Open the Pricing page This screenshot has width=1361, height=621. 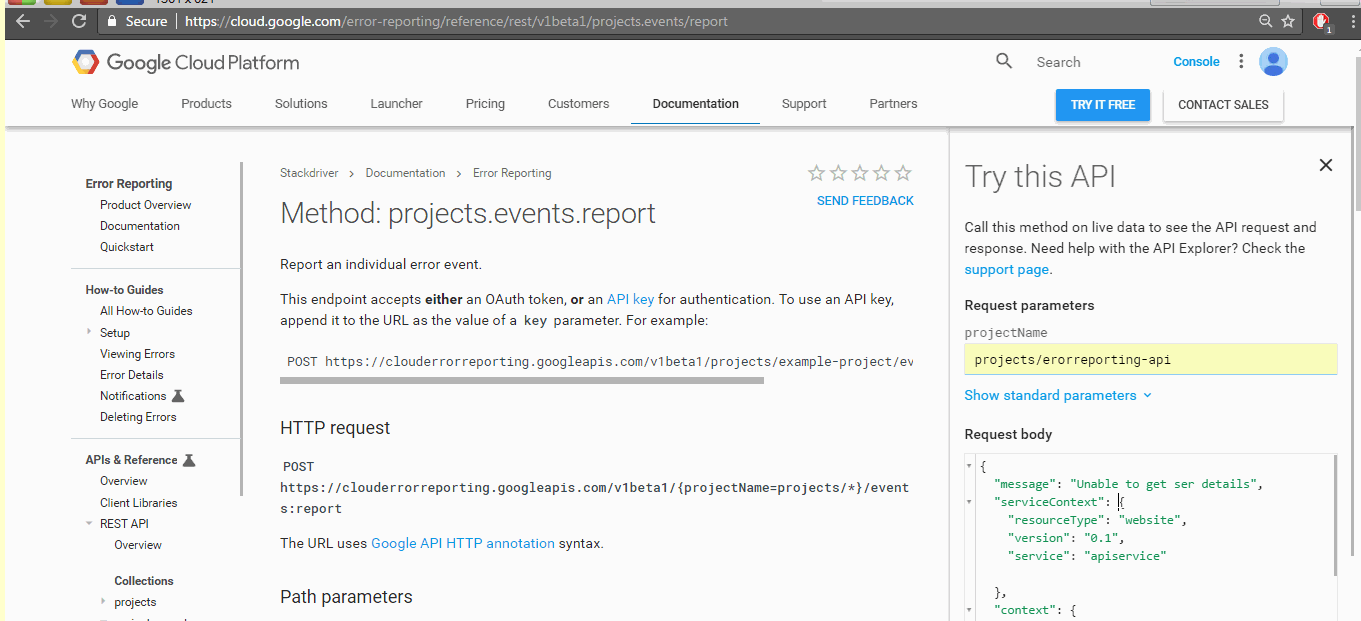[x=485, y=104]
